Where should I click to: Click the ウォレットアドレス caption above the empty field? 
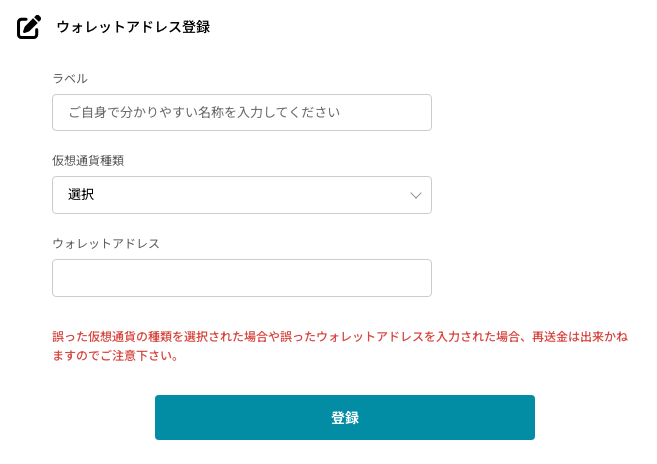[106, 243]
